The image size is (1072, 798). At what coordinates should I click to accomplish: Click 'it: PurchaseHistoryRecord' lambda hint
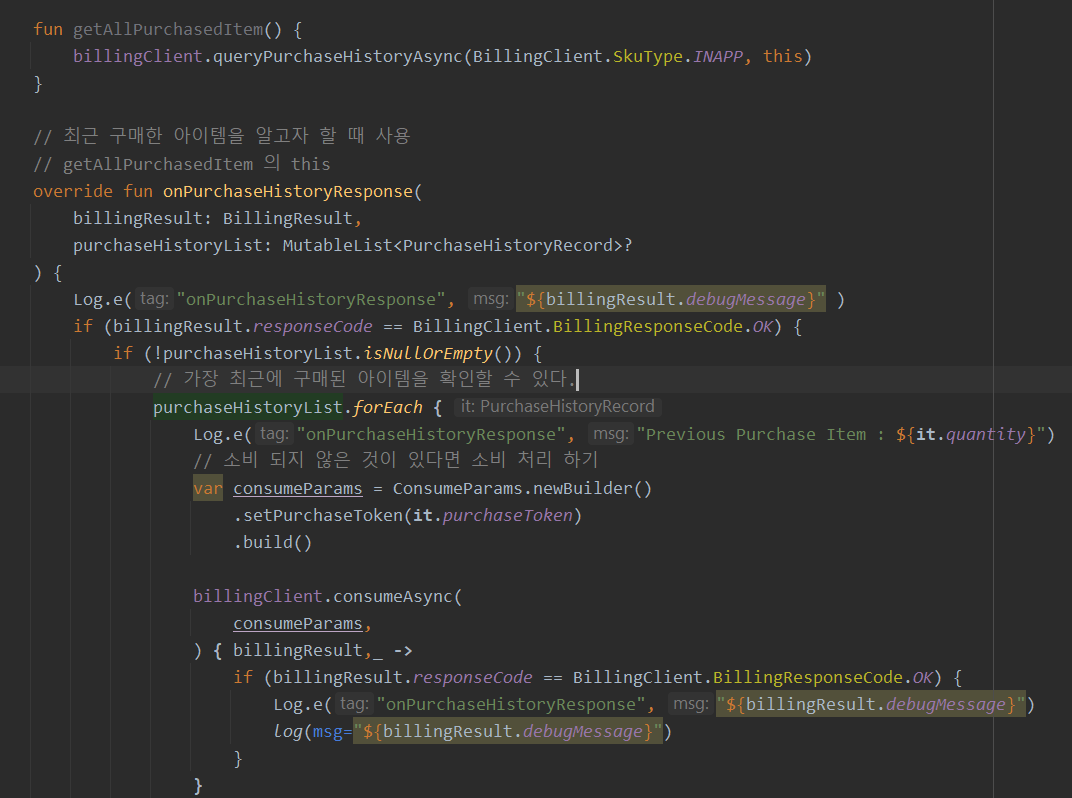point(557,407)
